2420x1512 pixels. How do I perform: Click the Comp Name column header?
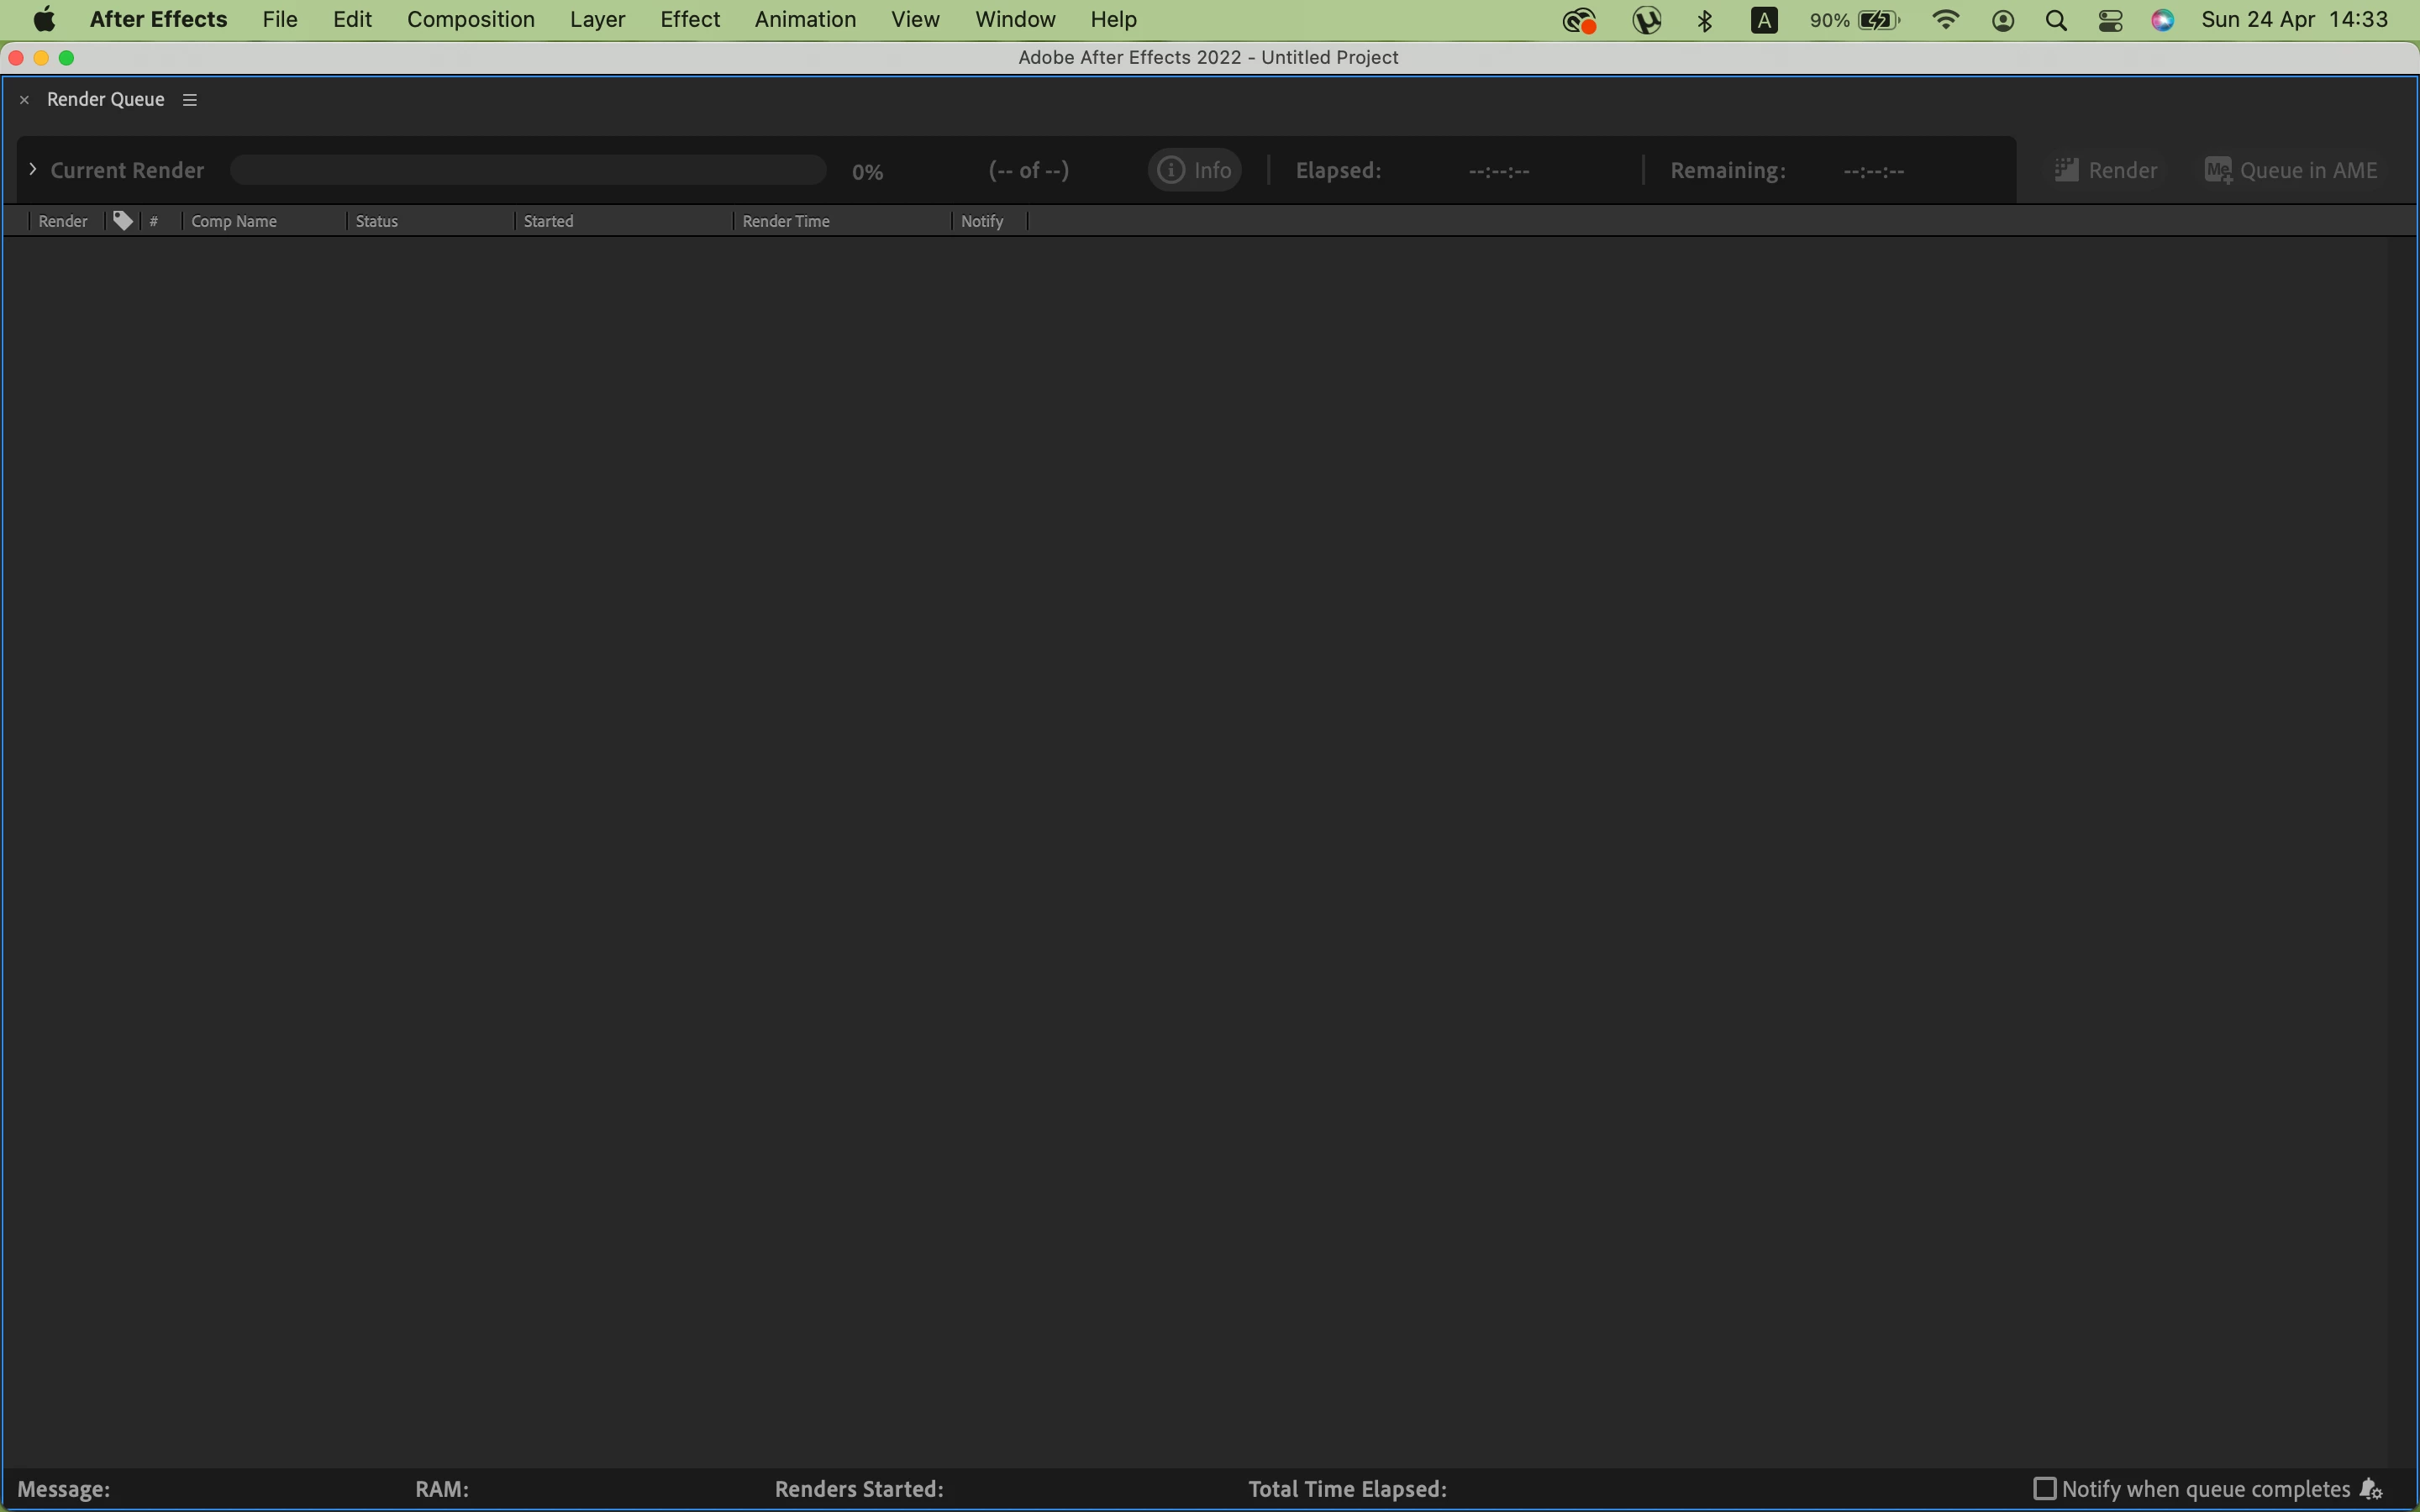(234, 221)
